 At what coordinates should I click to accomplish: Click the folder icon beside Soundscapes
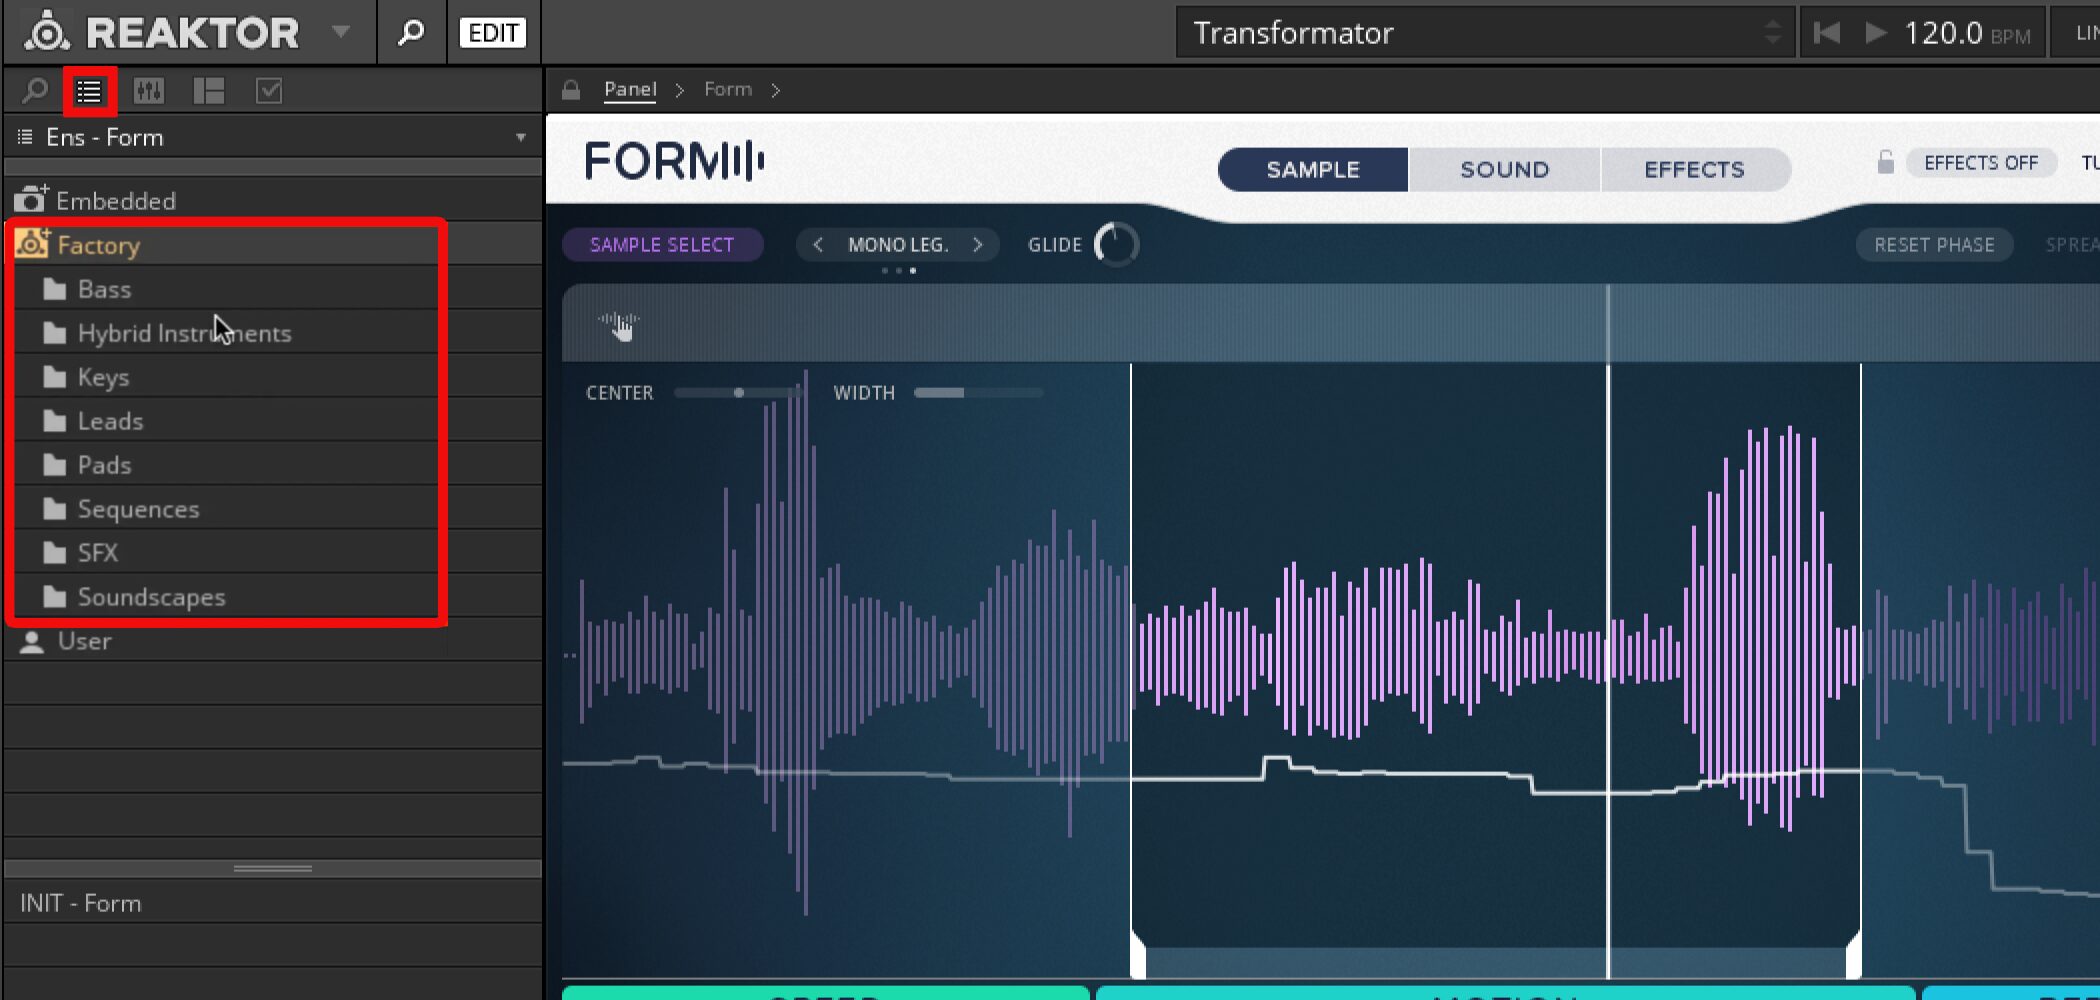point(55,597)
